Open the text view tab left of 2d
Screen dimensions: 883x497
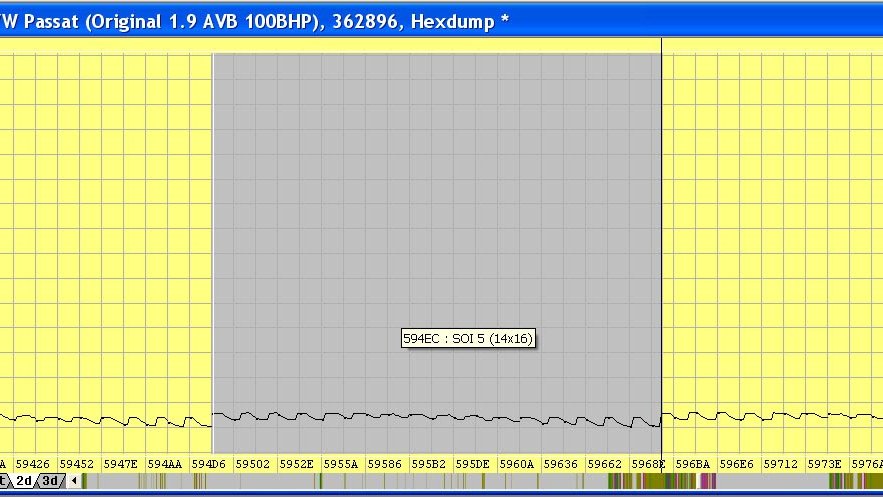[3, 481]
